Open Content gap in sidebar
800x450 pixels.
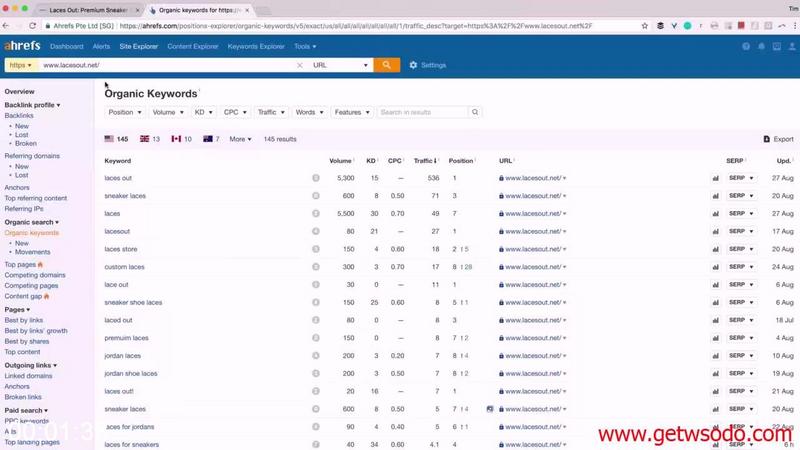pos(23,296)
